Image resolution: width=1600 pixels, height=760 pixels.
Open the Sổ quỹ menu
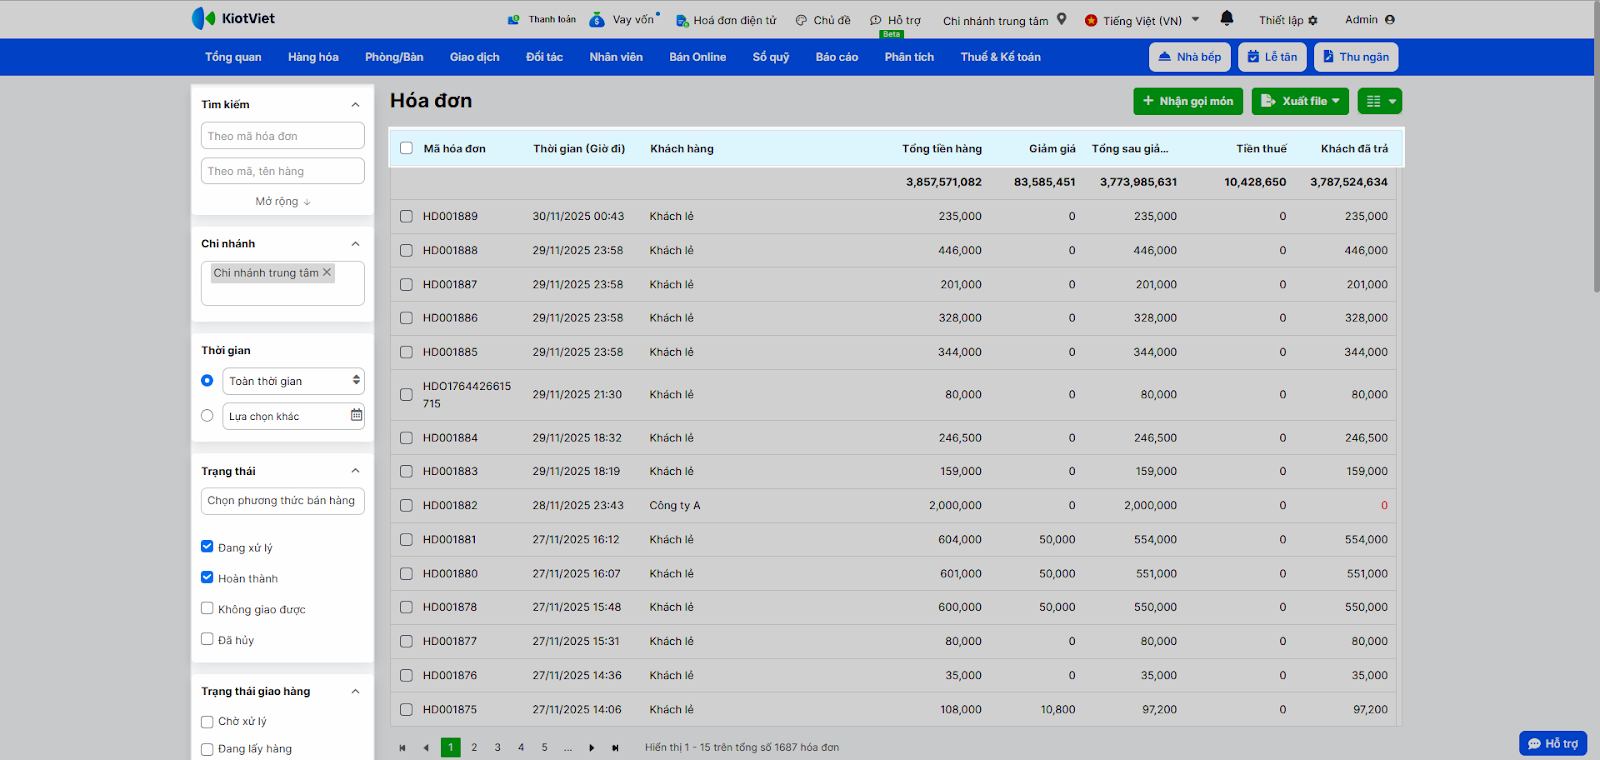pos(771,57)
